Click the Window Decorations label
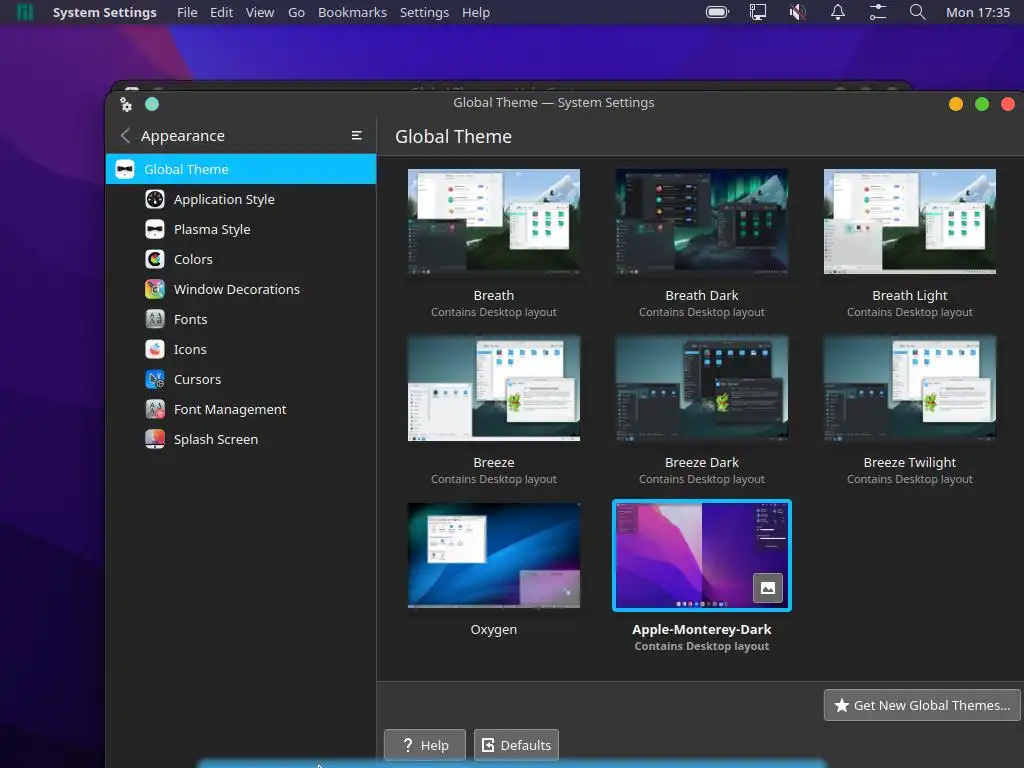 (236, 289)
